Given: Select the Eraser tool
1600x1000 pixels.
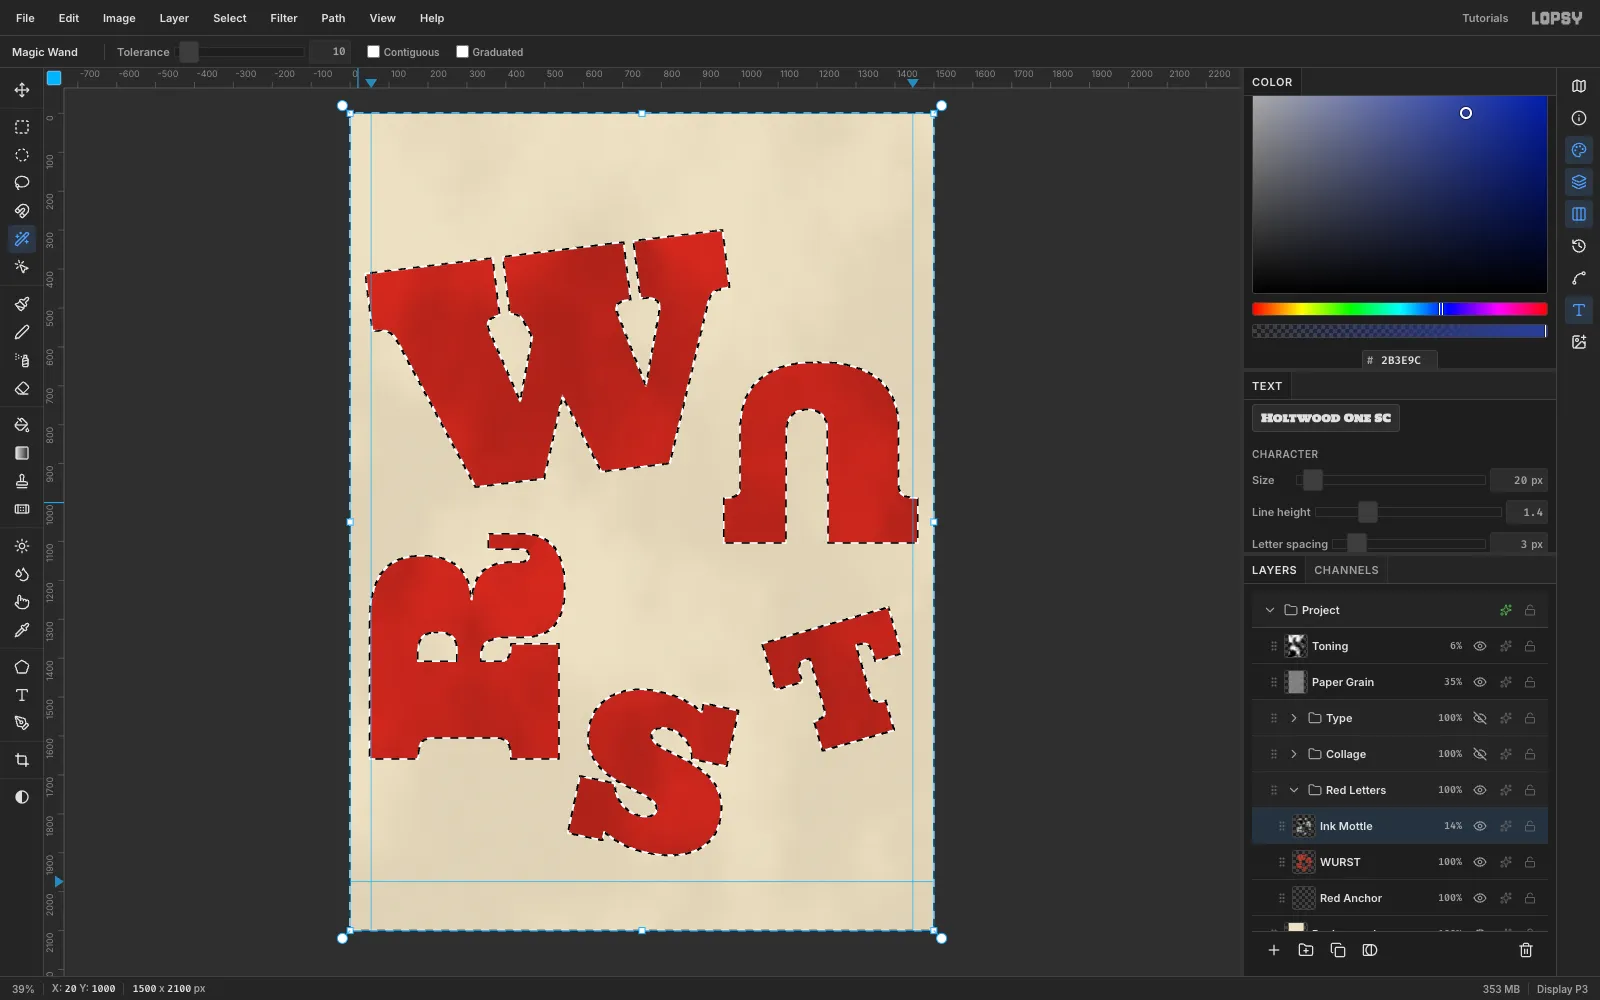Looking at the screenshot, I should pyautogui.click(x=22, y=388).
